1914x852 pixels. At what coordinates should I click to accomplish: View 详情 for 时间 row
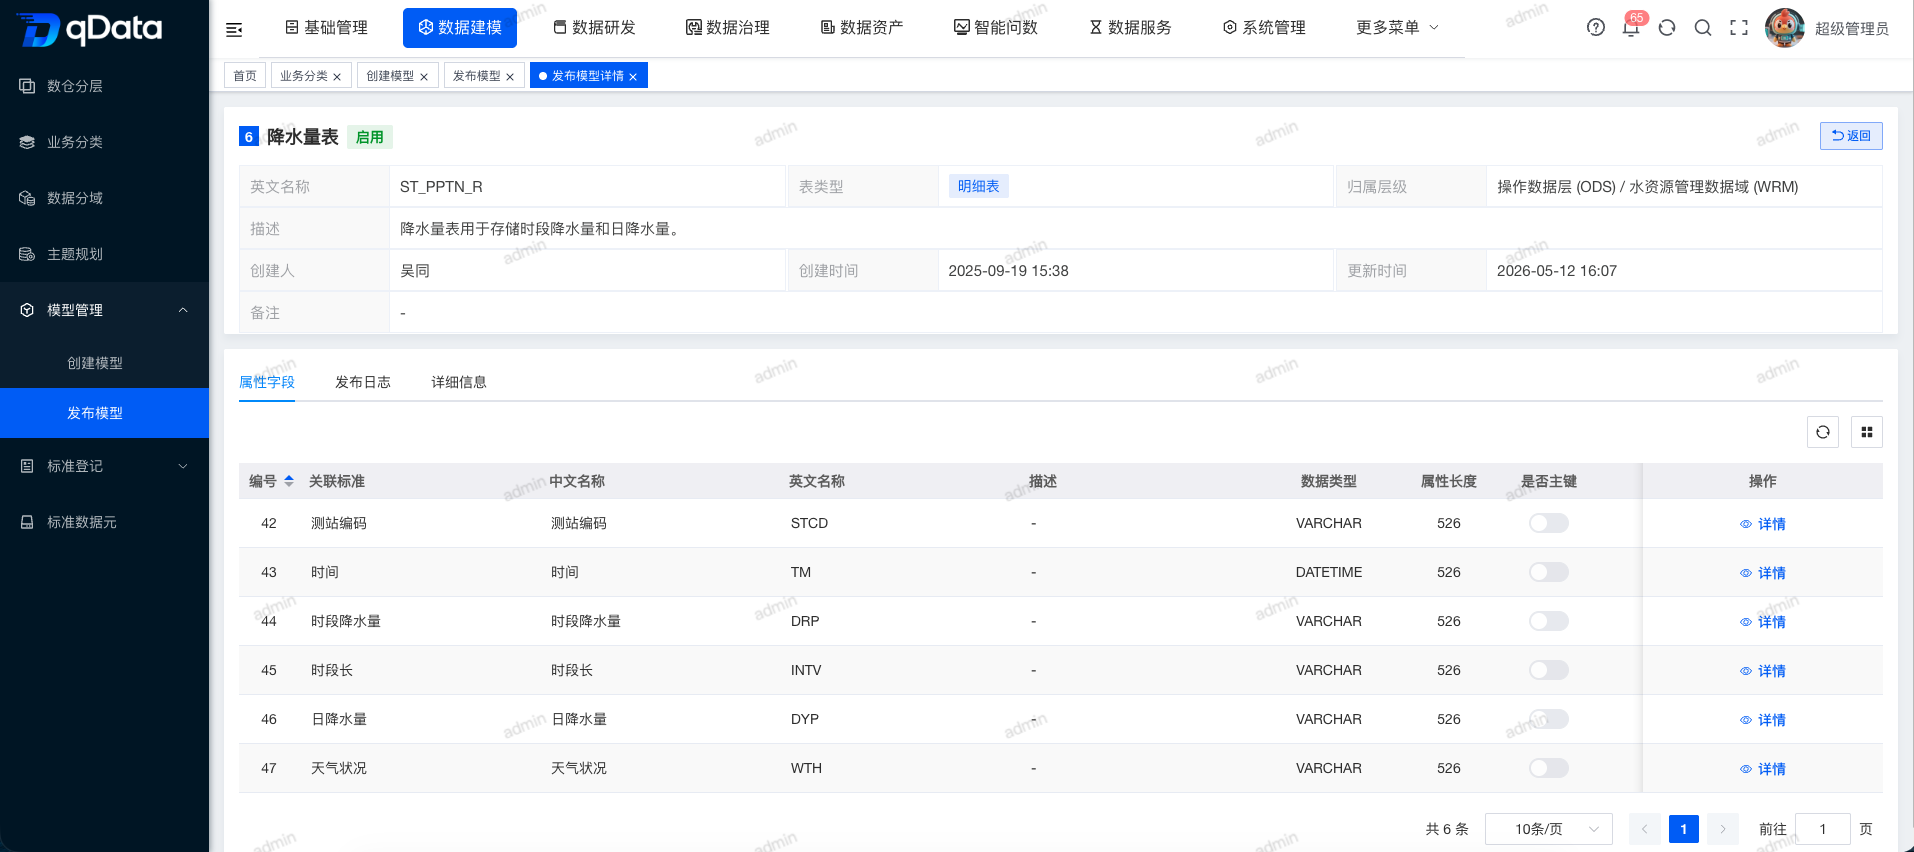[x=1763, y=573]
